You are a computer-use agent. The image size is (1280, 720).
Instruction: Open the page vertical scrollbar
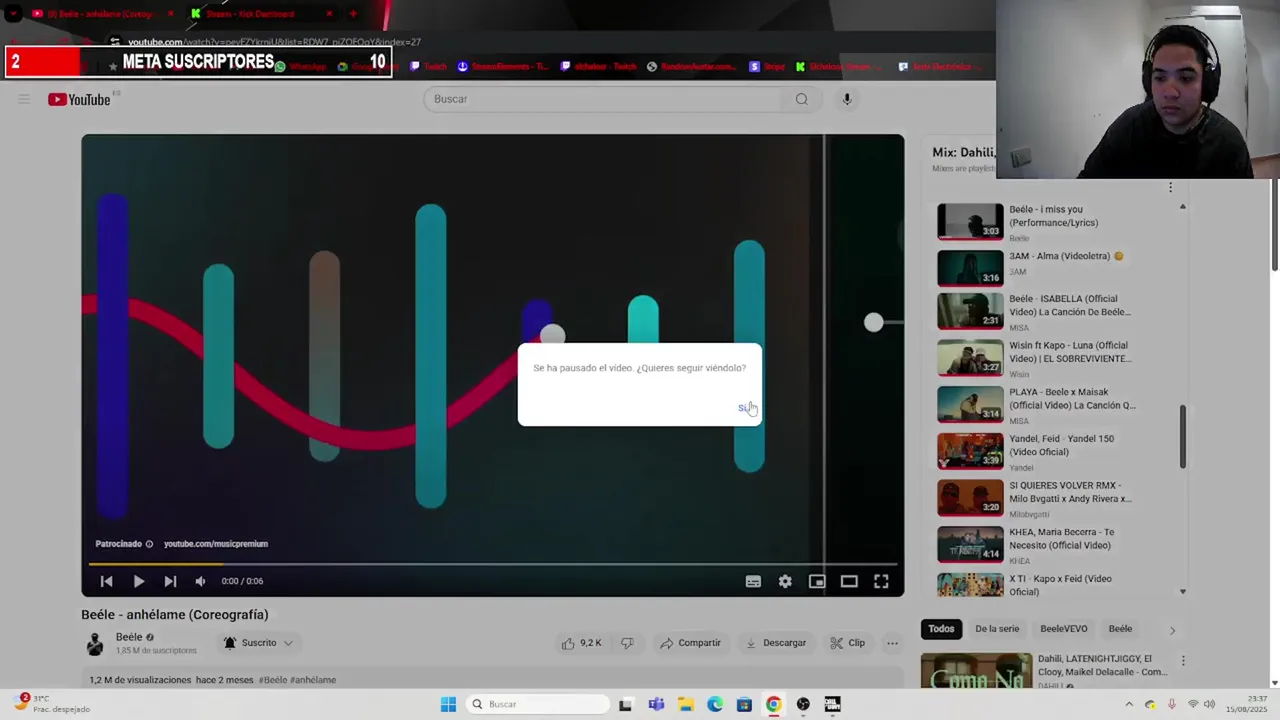[x=1274, y=225]
